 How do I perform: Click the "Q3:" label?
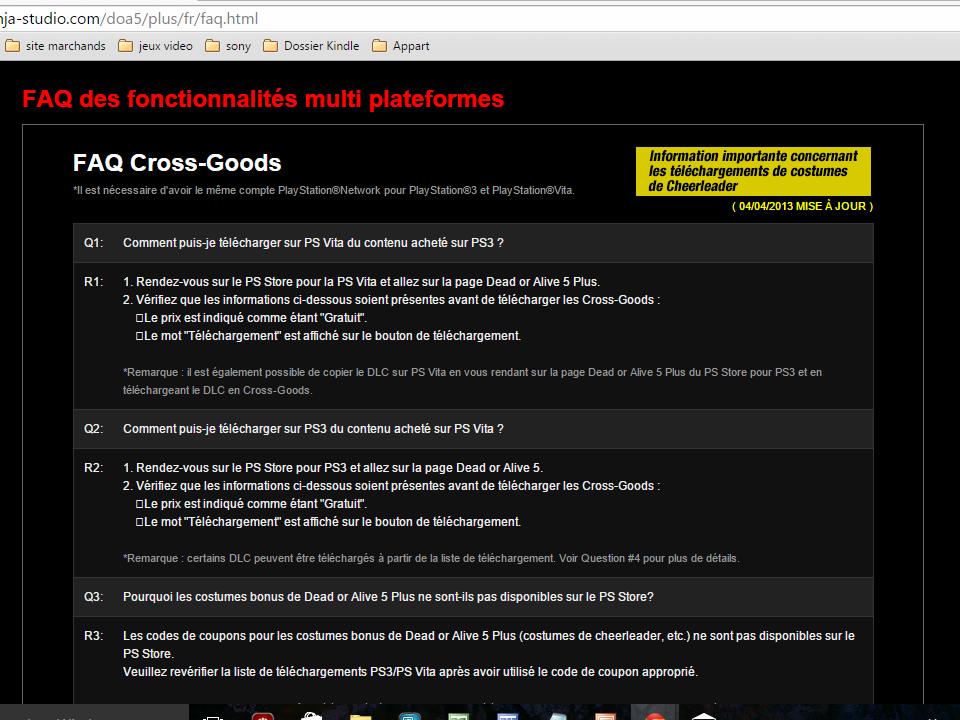tap(94, 597)
